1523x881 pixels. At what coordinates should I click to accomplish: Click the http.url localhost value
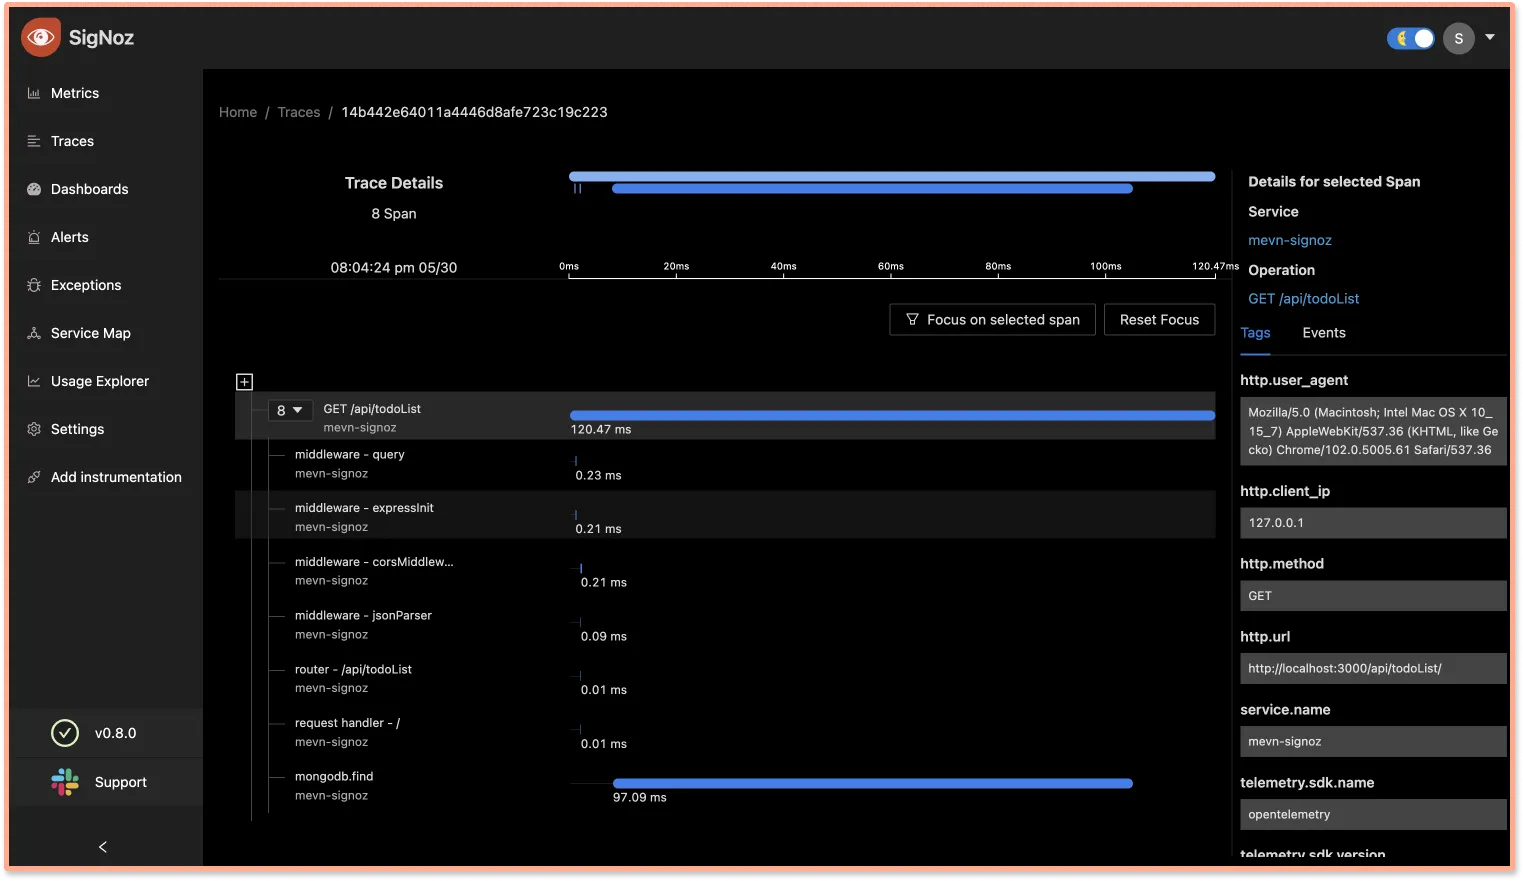1373,669
